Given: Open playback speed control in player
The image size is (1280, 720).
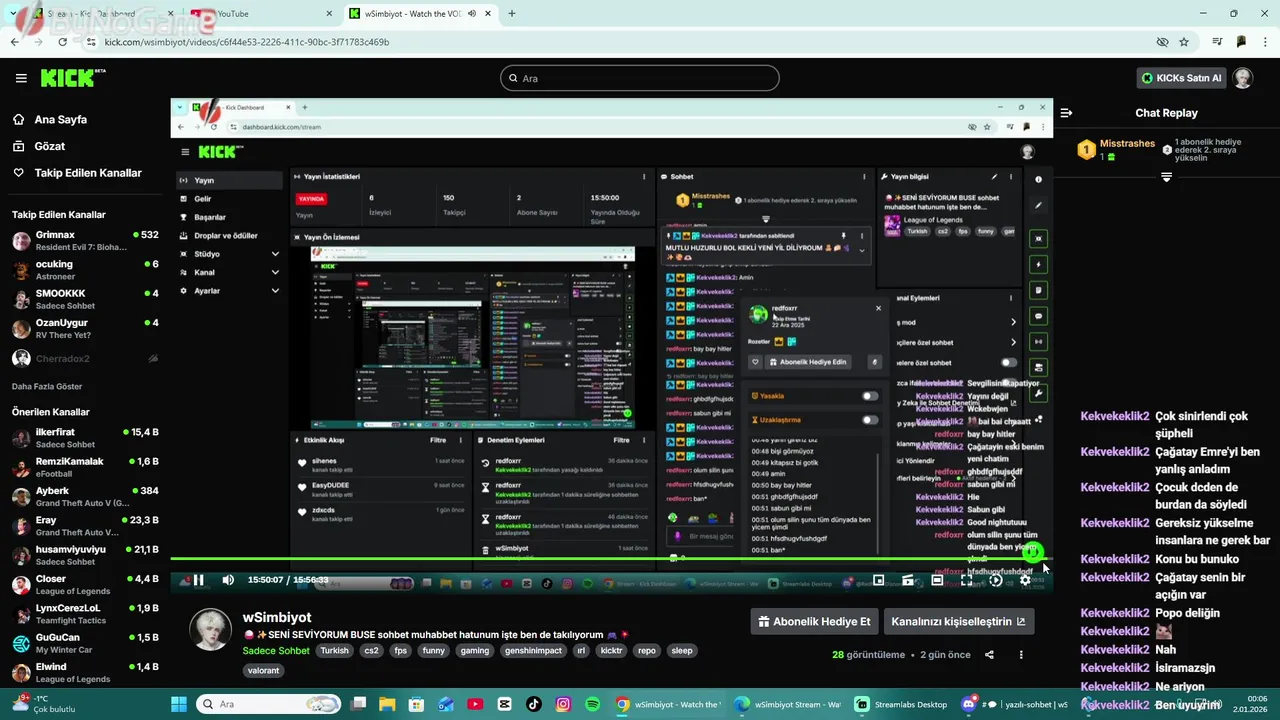Looking at the screenshot, I should click(x=996, y=580).
